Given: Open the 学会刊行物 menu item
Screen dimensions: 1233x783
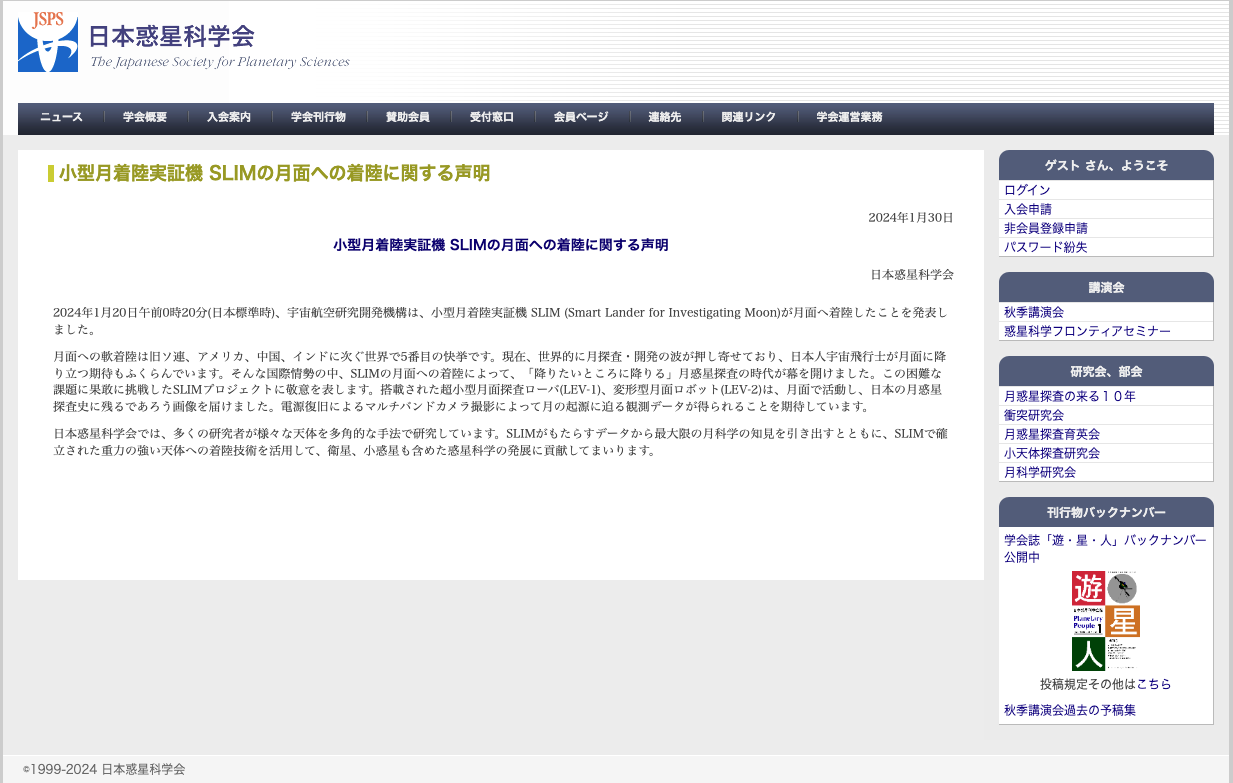Looking at the screenshot, I should pos(318,117).
